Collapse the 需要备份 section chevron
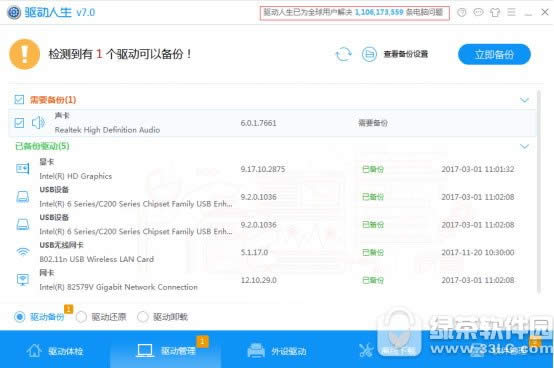The width and height of the screenshot is (554, 368). point(524,100)
